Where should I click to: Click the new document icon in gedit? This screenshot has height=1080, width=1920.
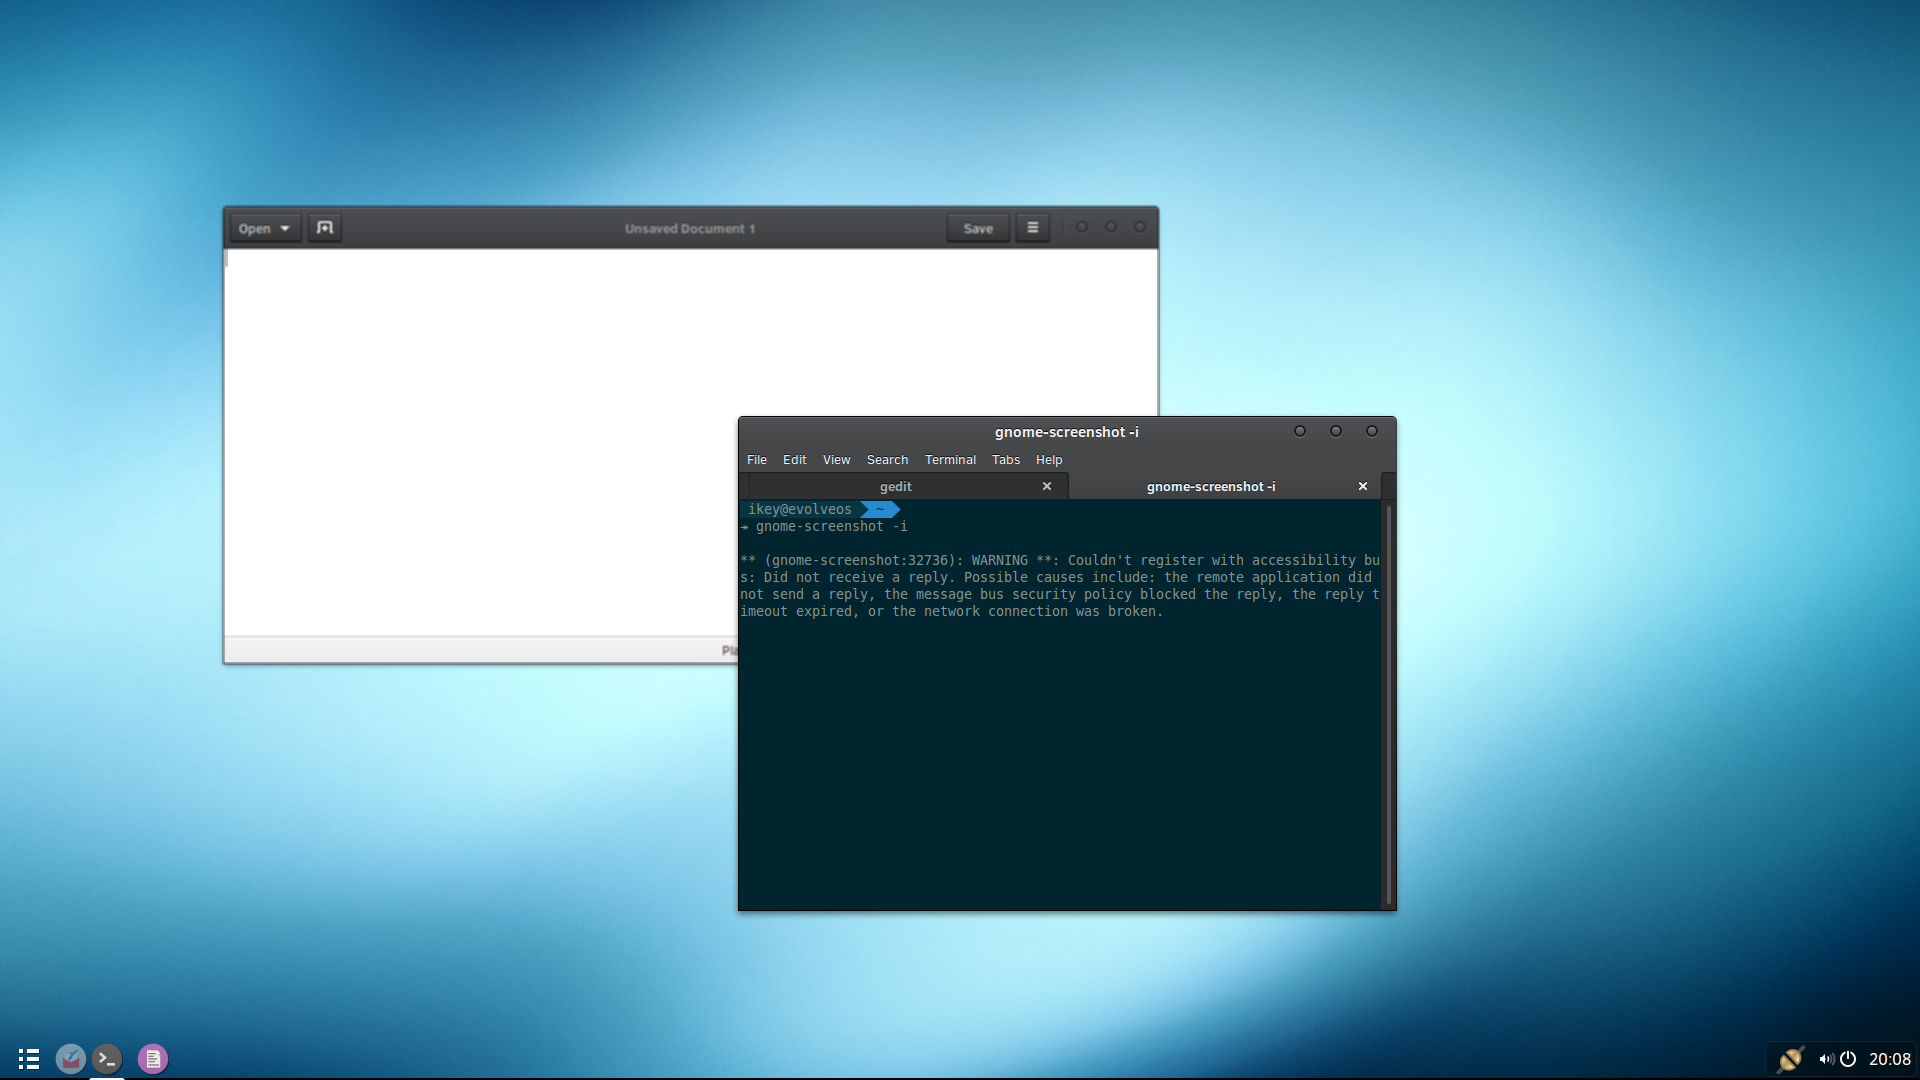[325, 228]
